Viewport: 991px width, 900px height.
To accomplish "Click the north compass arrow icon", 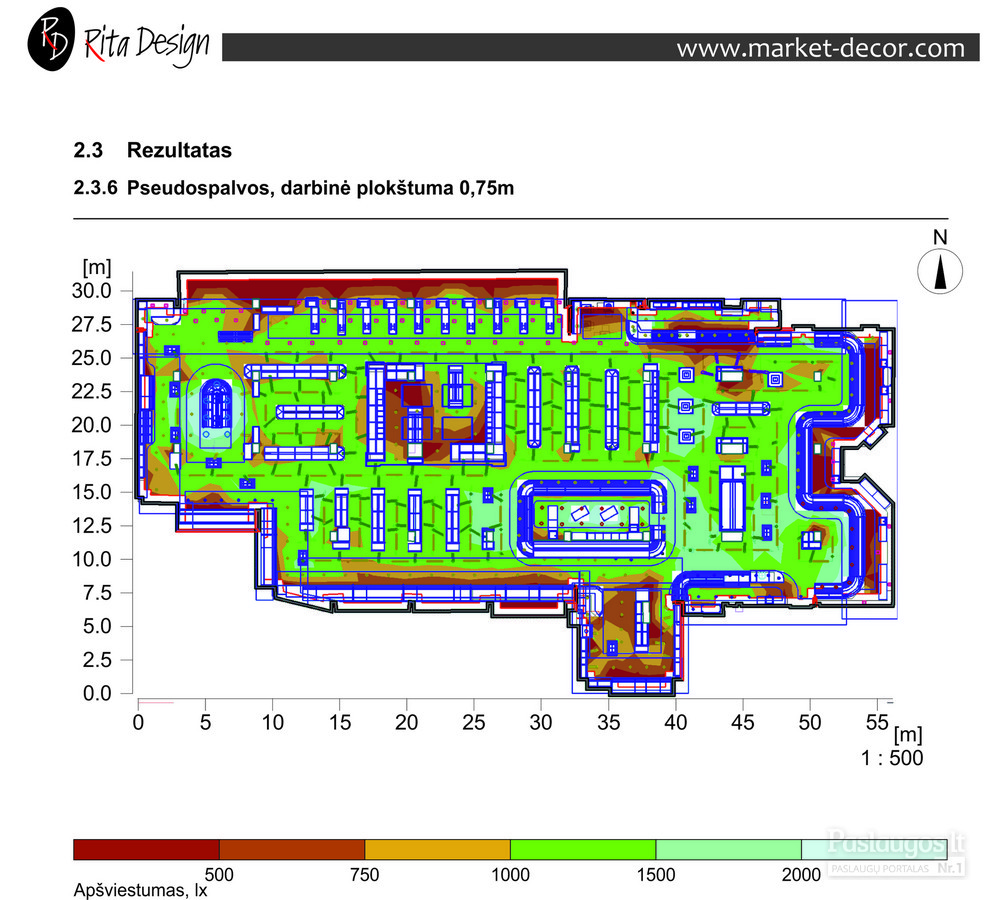I will (940, 271).
